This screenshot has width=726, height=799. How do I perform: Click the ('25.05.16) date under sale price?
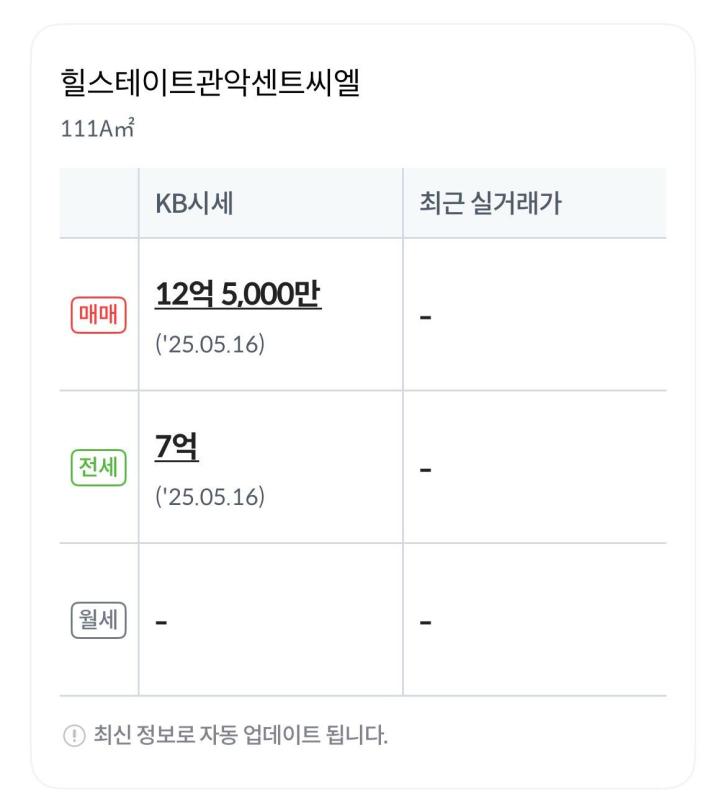tap(210, 344)
